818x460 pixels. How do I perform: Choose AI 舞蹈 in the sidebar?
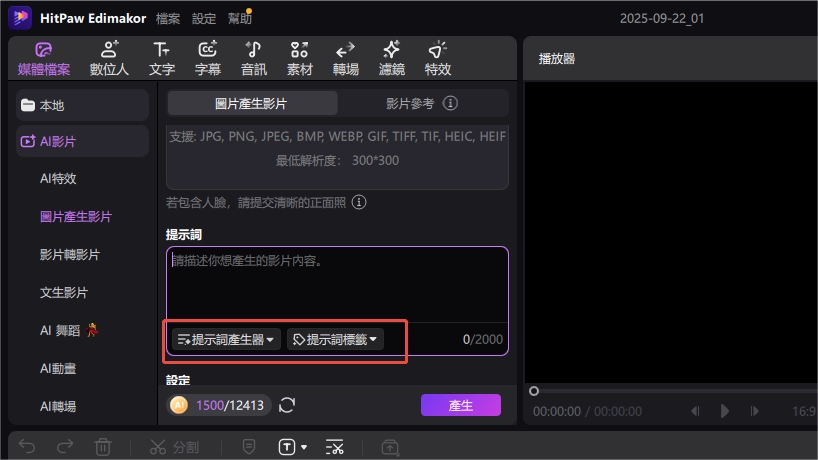(x=69, y=331)
